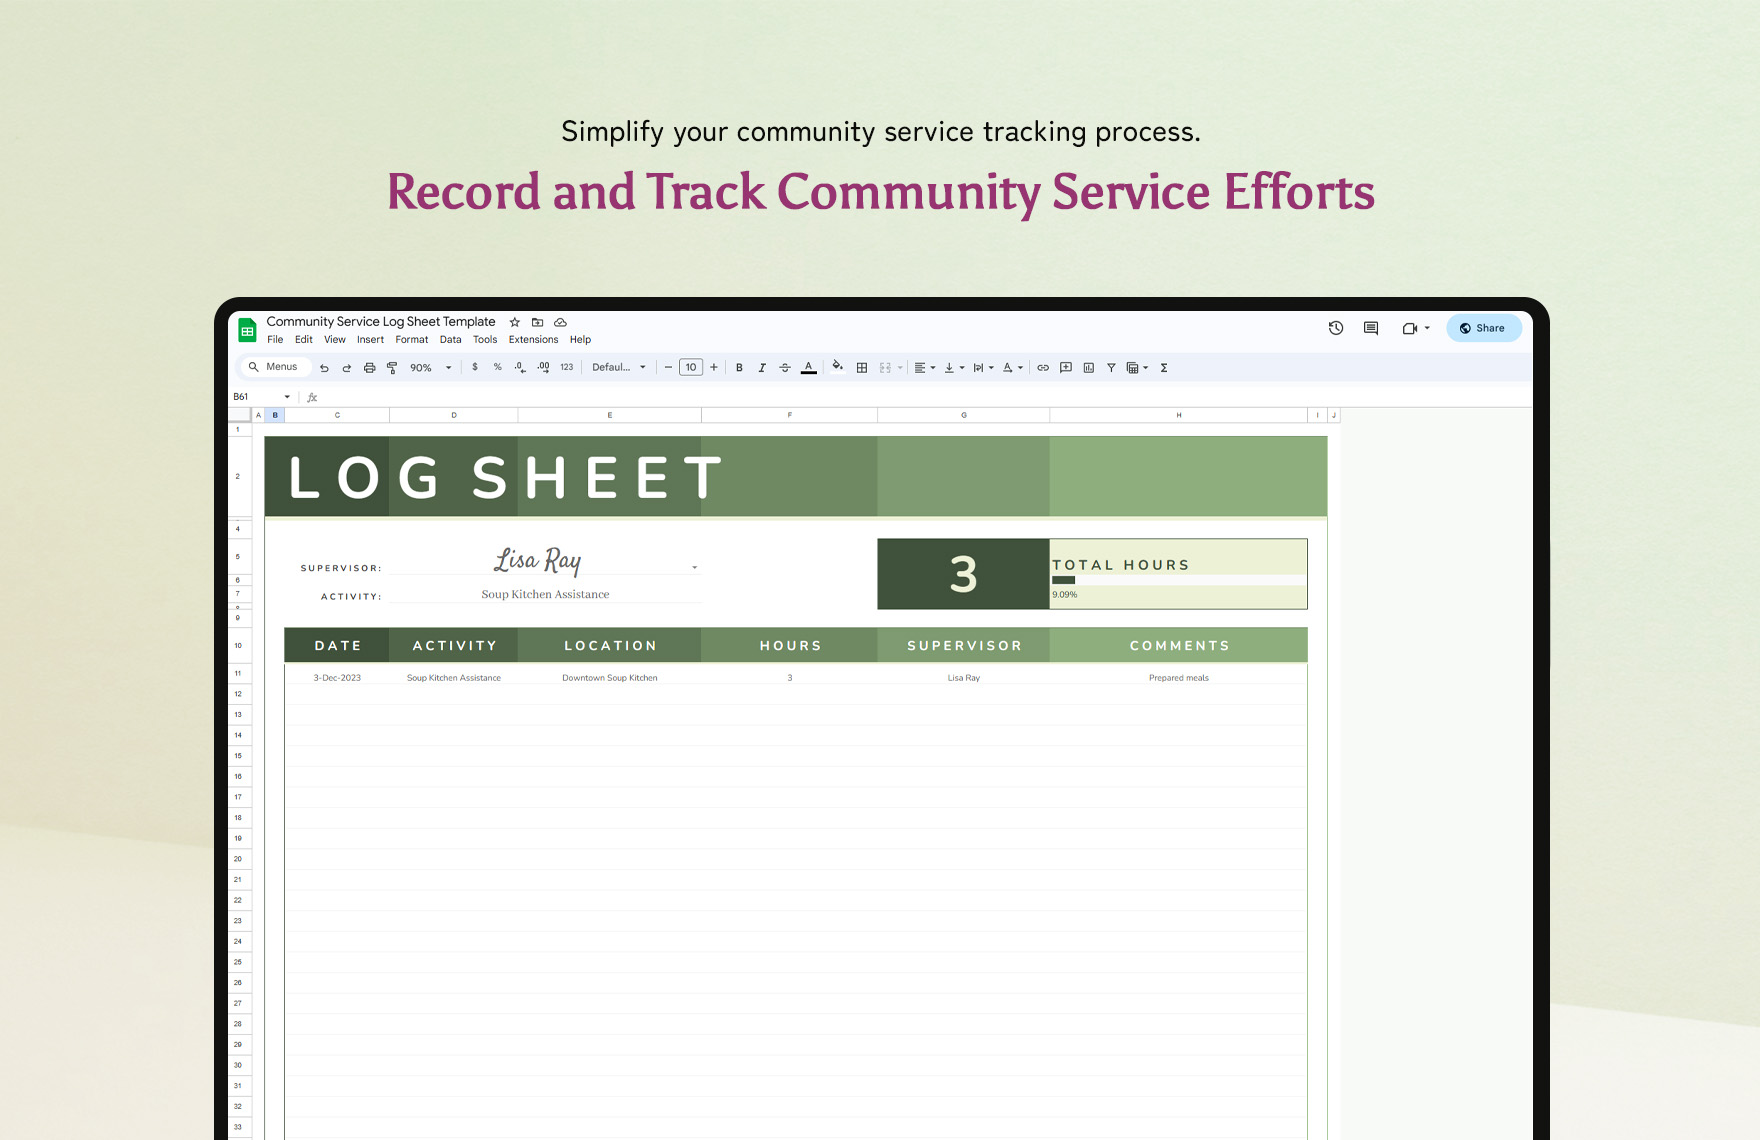
Task: Open the version history clock icon
Action: tap(1336, 328)
